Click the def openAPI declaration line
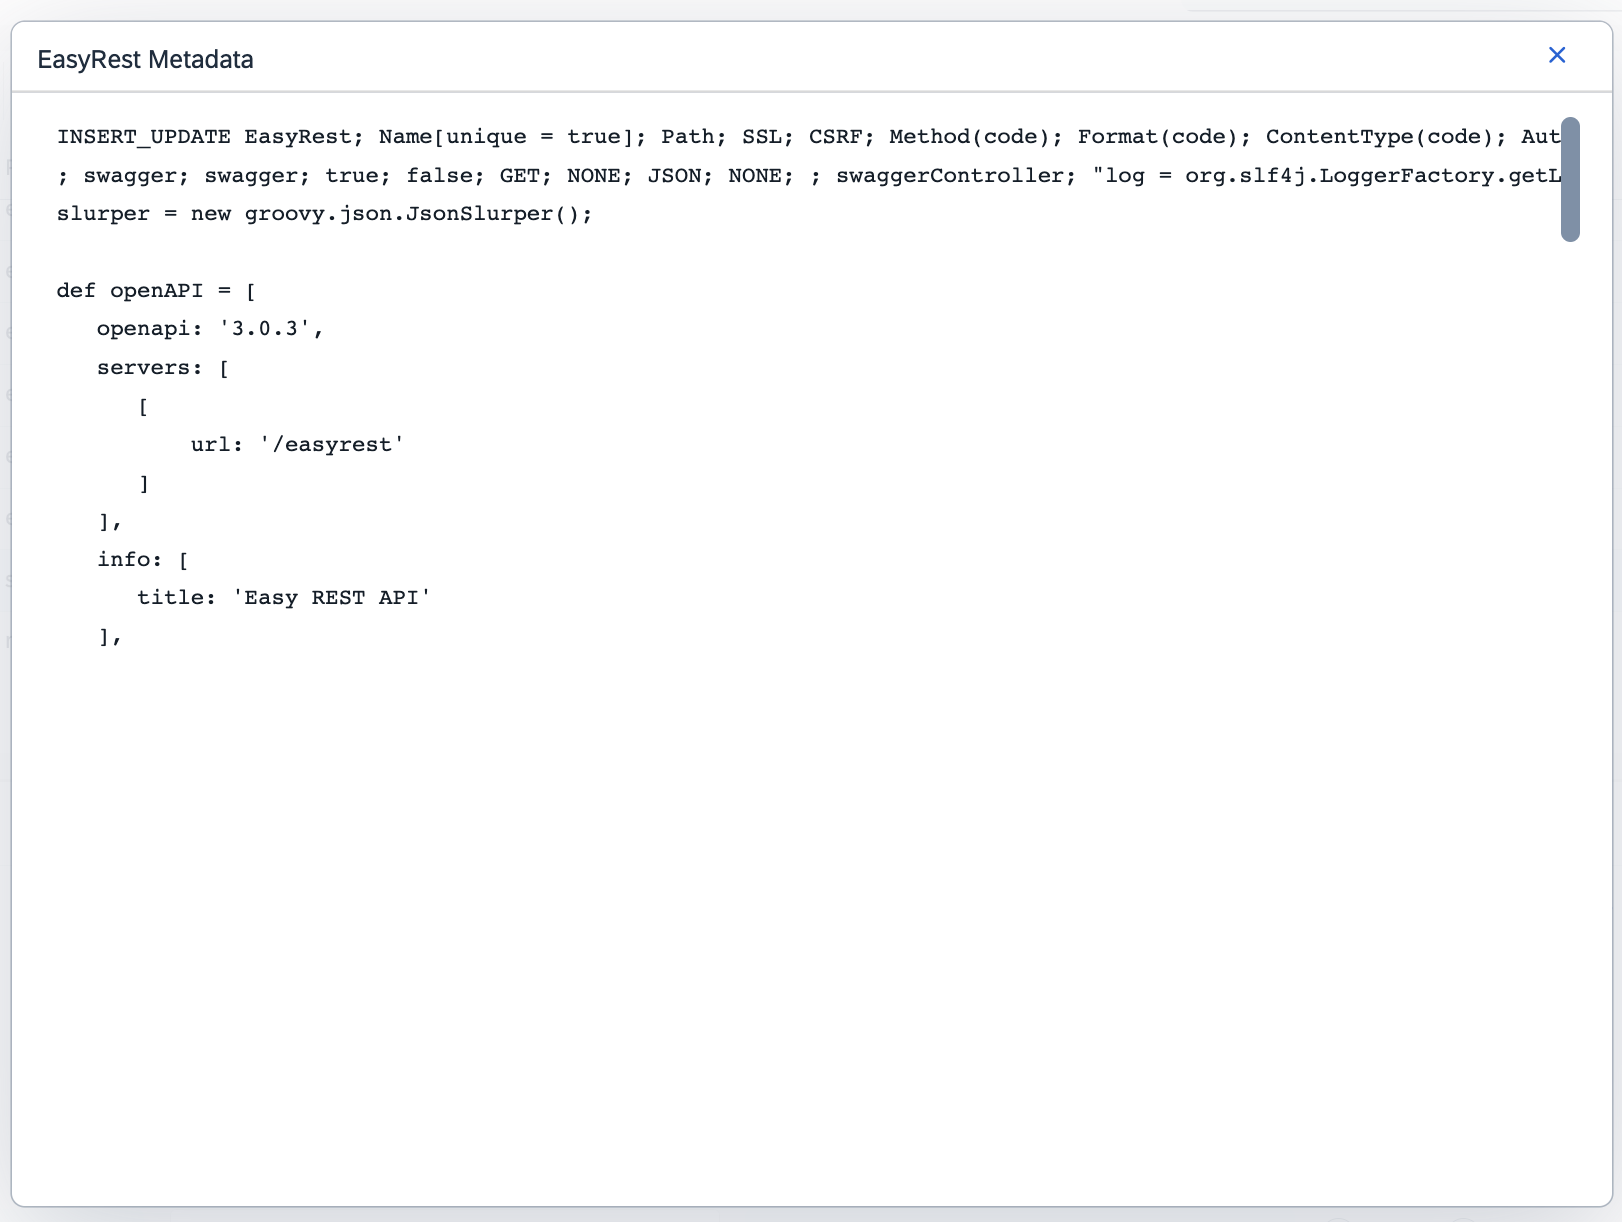1622x1222 pixels. click(156, 291)
